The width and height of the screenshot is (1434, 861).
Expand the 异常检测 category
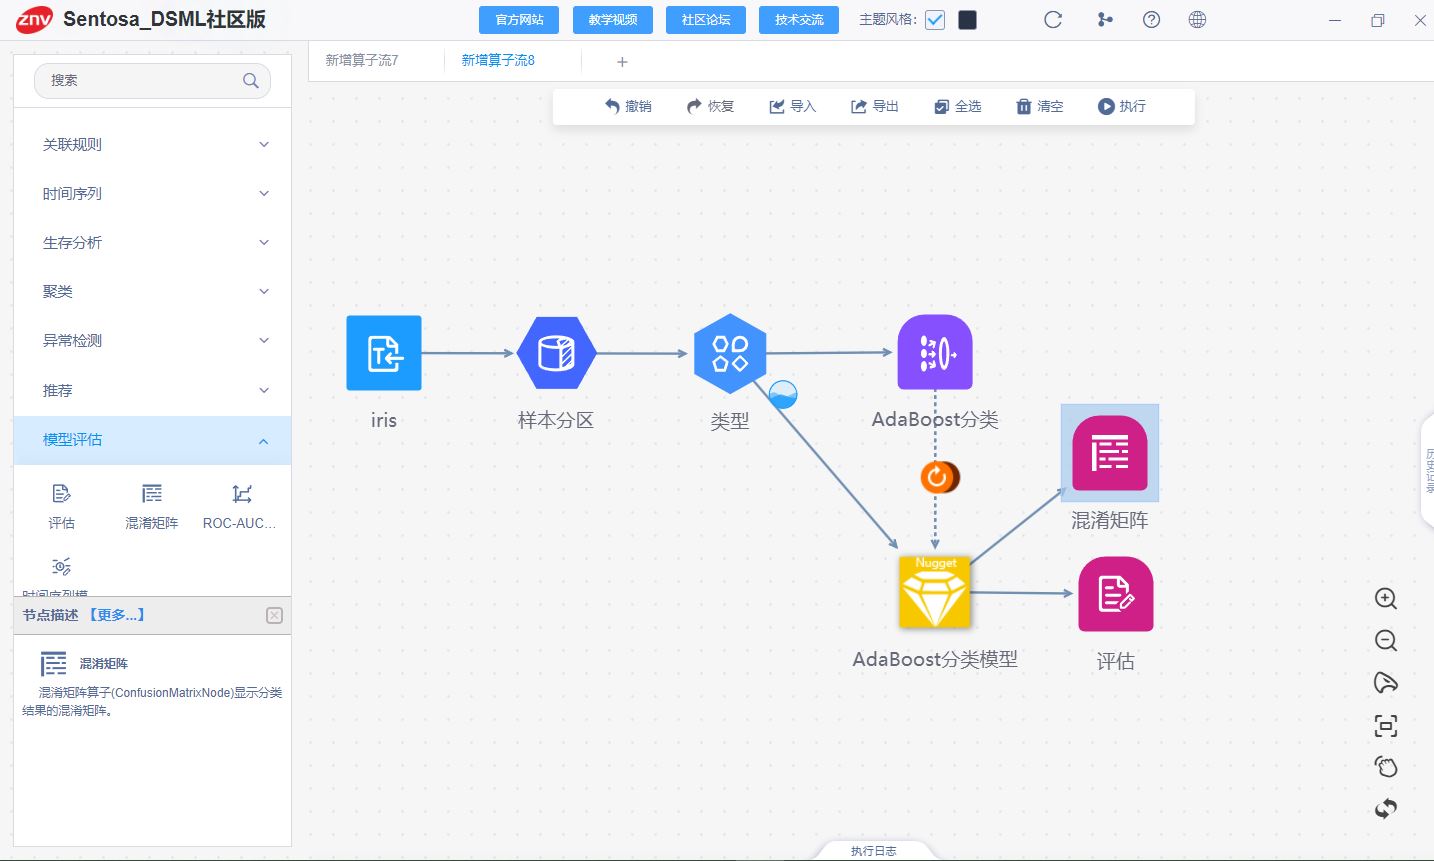pos(153,341)
